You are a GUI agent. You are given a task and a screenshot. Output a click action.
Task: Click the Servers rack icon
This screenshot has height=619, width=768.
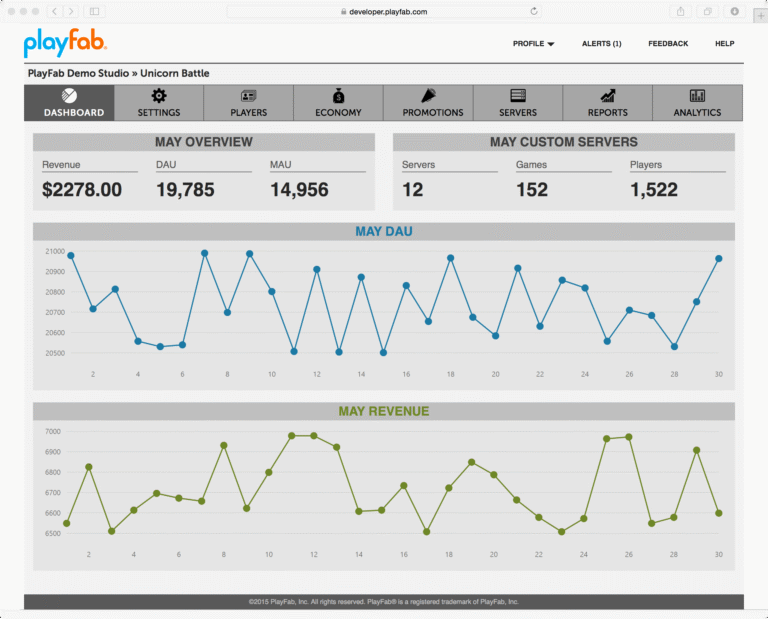click(518, 95)
